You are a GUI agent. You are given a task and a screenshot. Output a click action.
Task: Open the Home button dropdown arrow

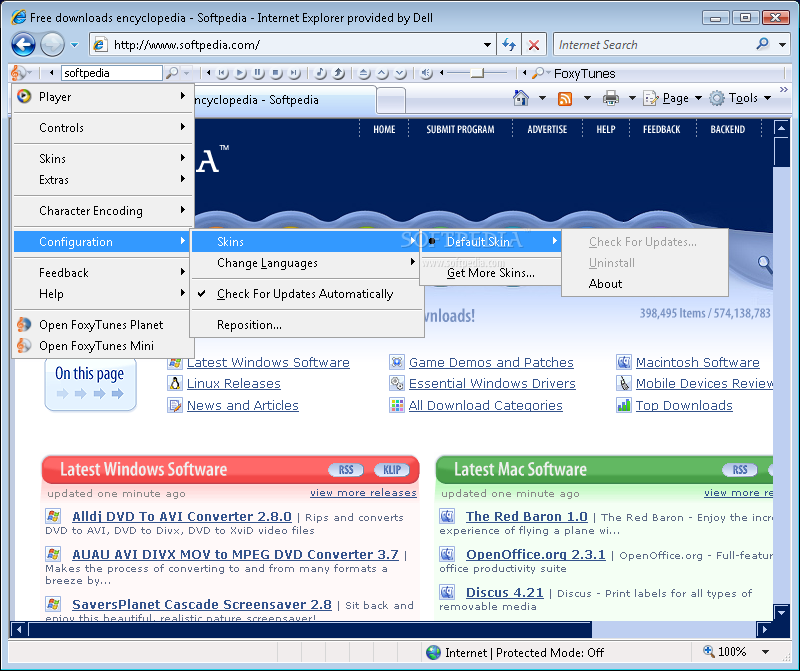[542, 98]
